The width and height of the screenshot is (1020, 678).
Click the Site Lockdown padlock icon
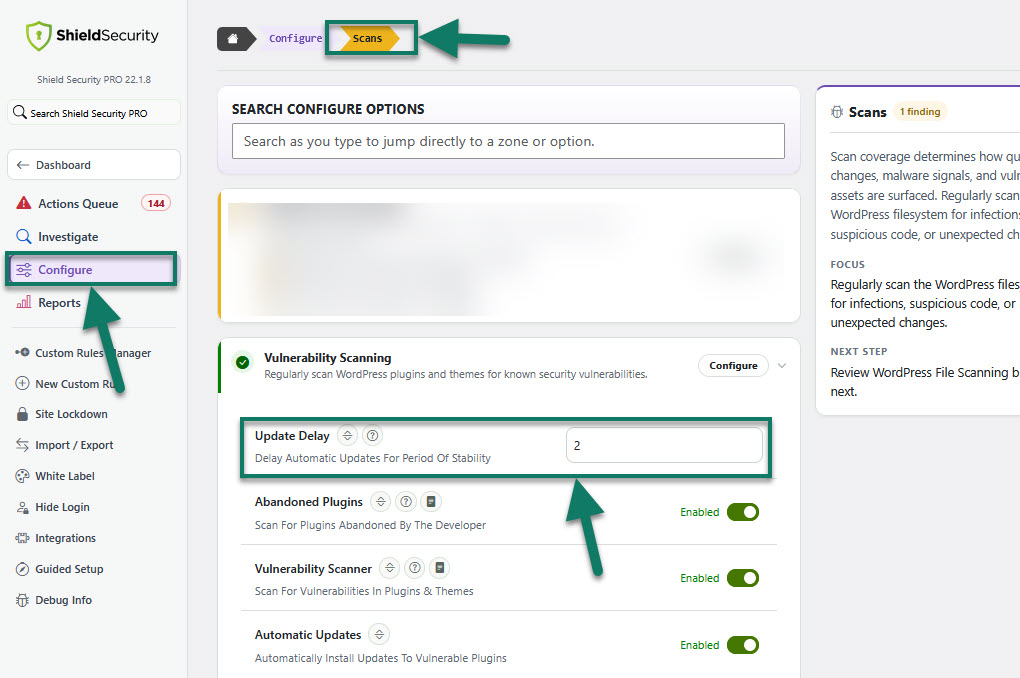[22, 414]
